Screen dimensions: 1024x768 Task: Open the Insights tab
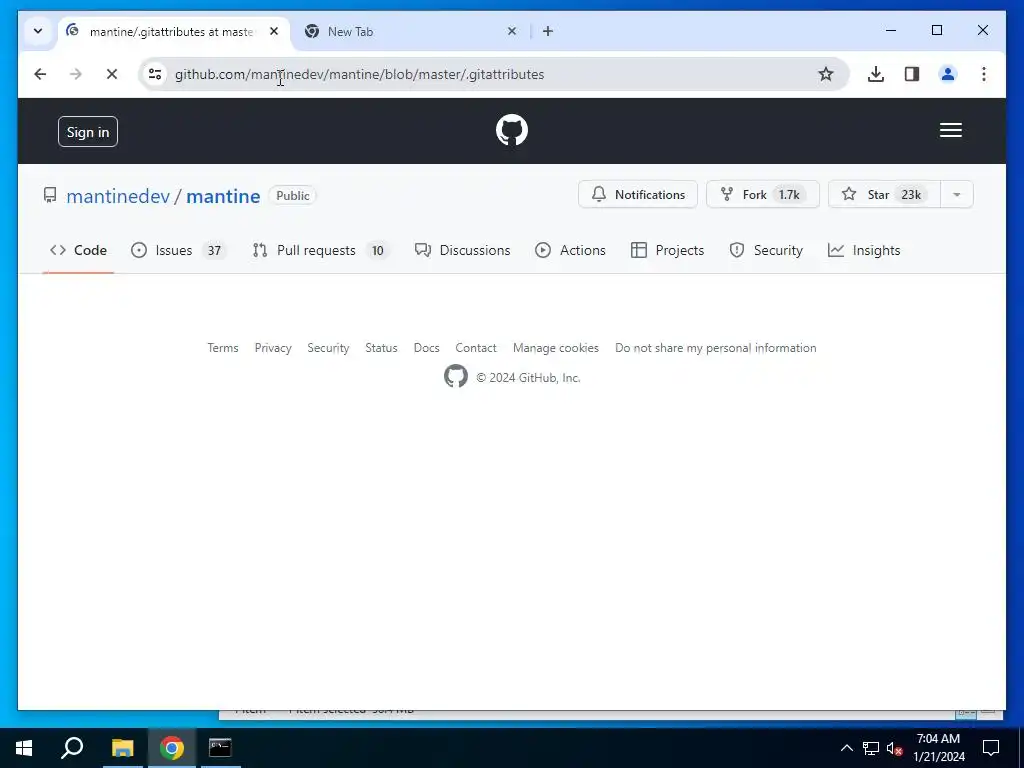864,250
